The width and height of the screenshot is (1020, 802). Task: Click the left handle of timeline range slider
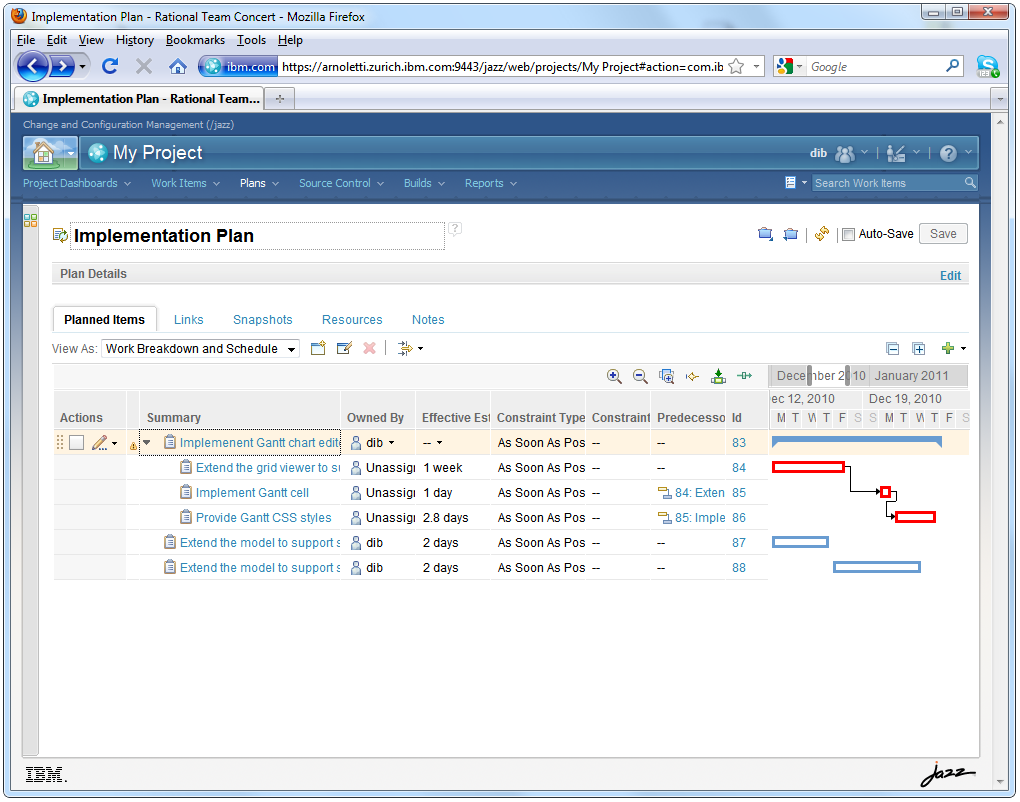click(809, 376)
